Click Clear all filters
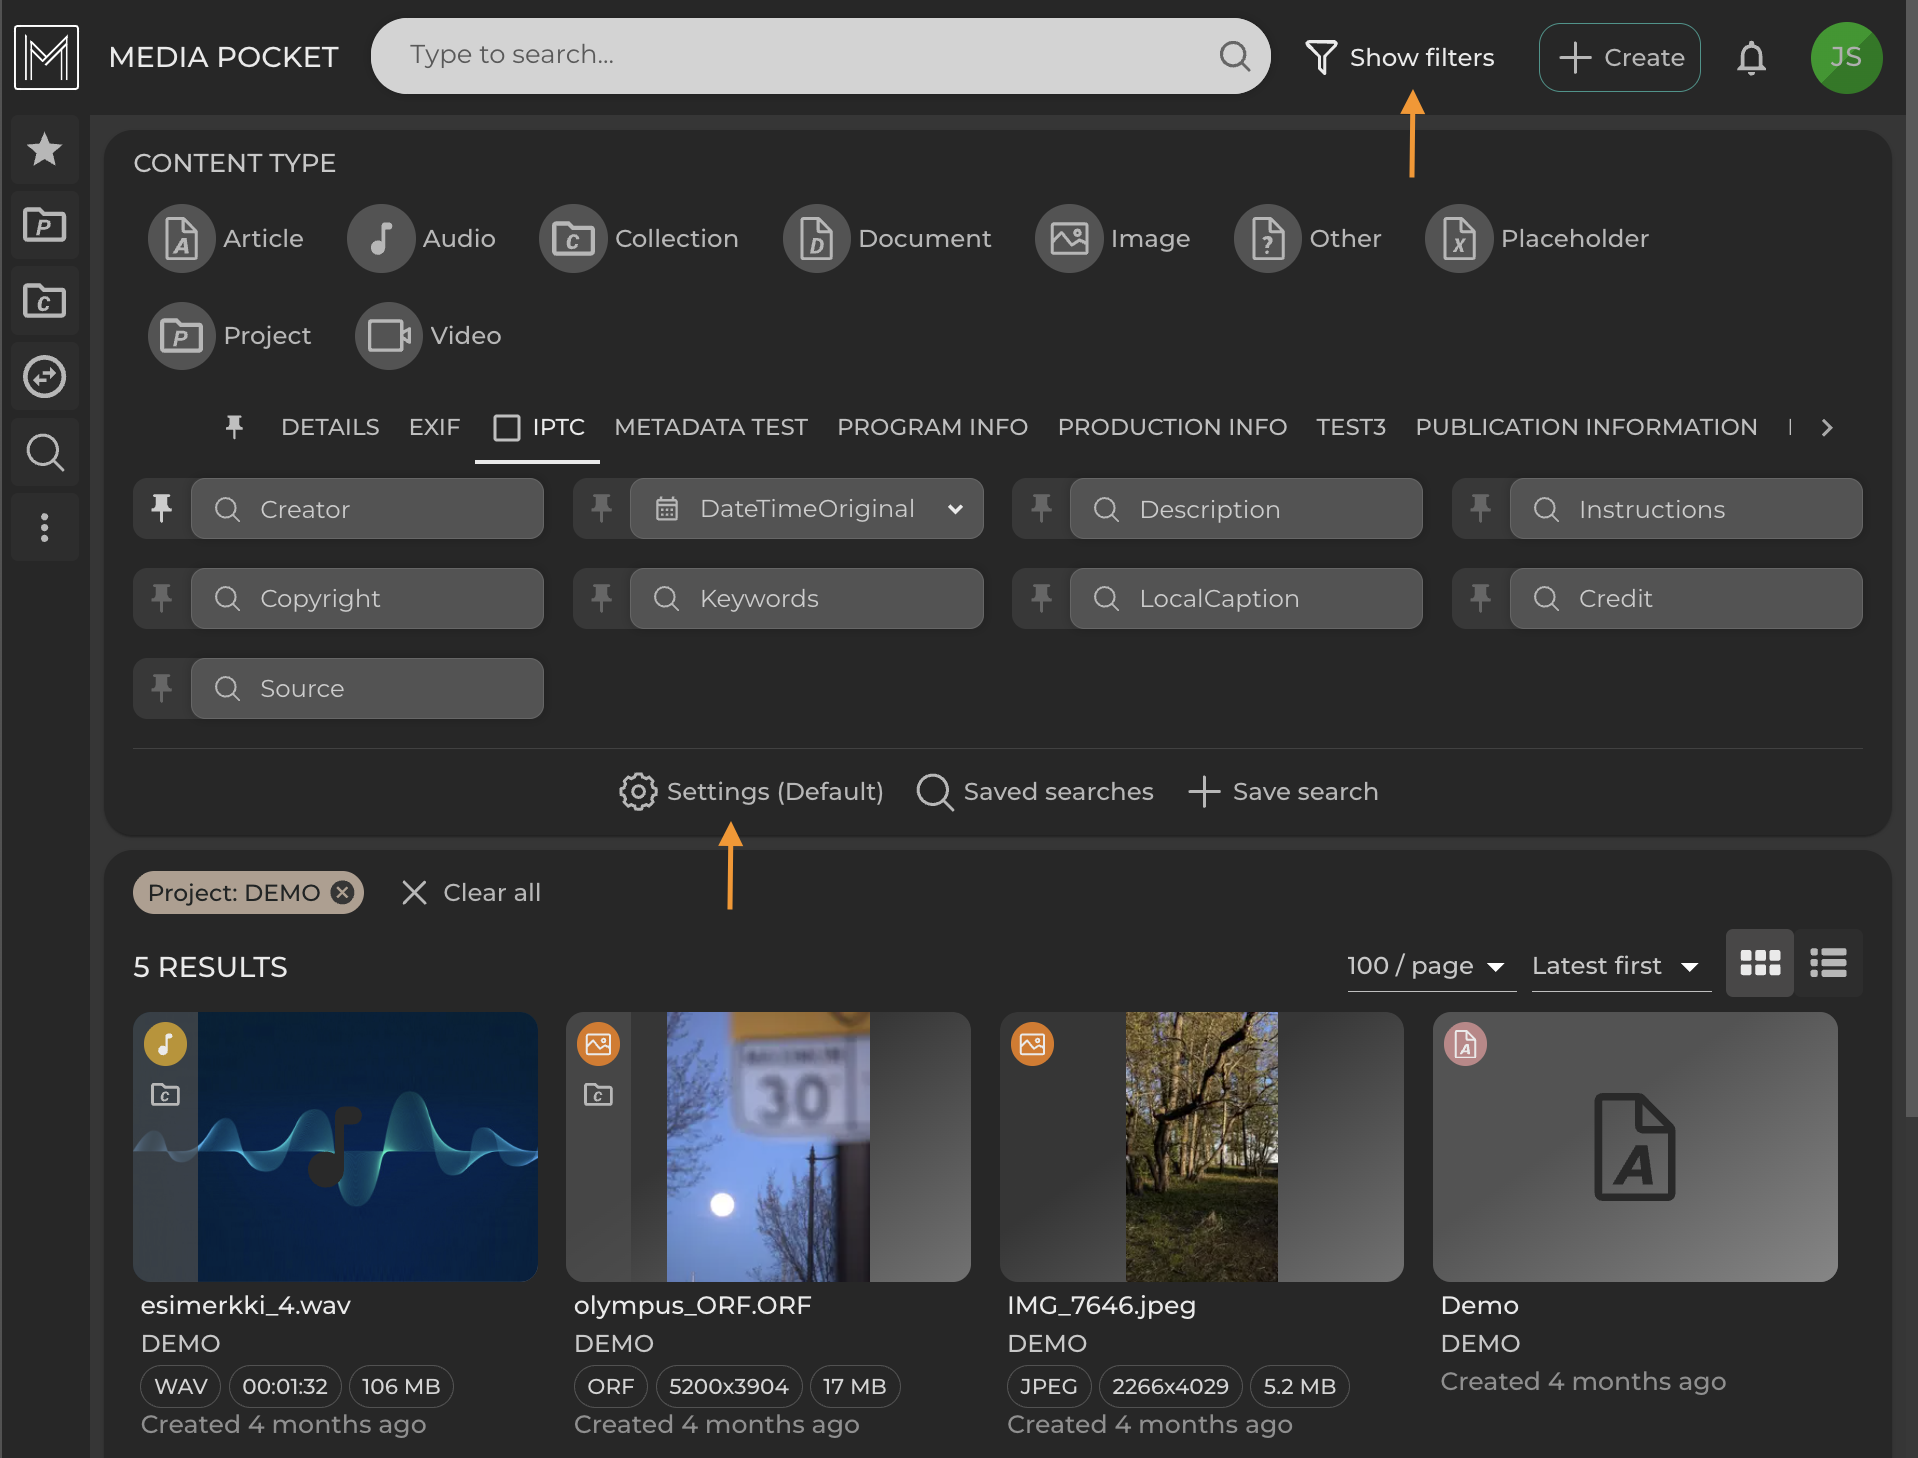This screenshot has height=1458, width=1918. [x=471, y=893]
